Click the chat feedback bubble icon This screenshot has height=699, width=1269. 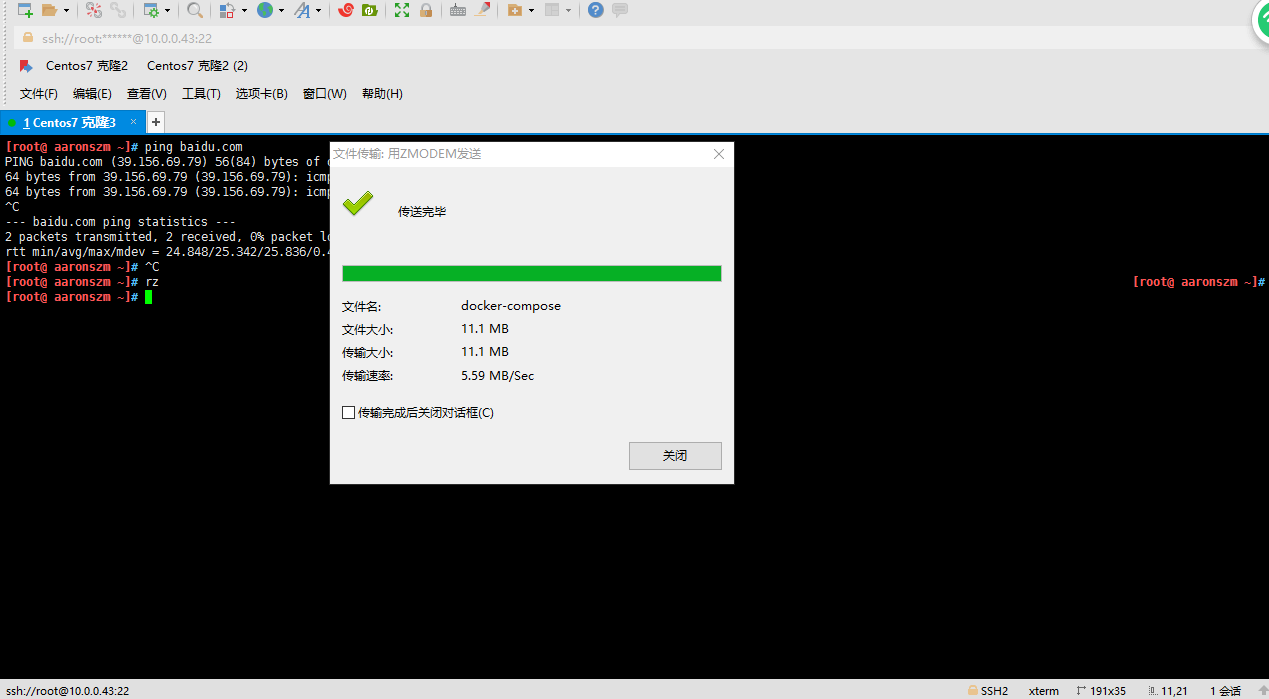(620, 10)
